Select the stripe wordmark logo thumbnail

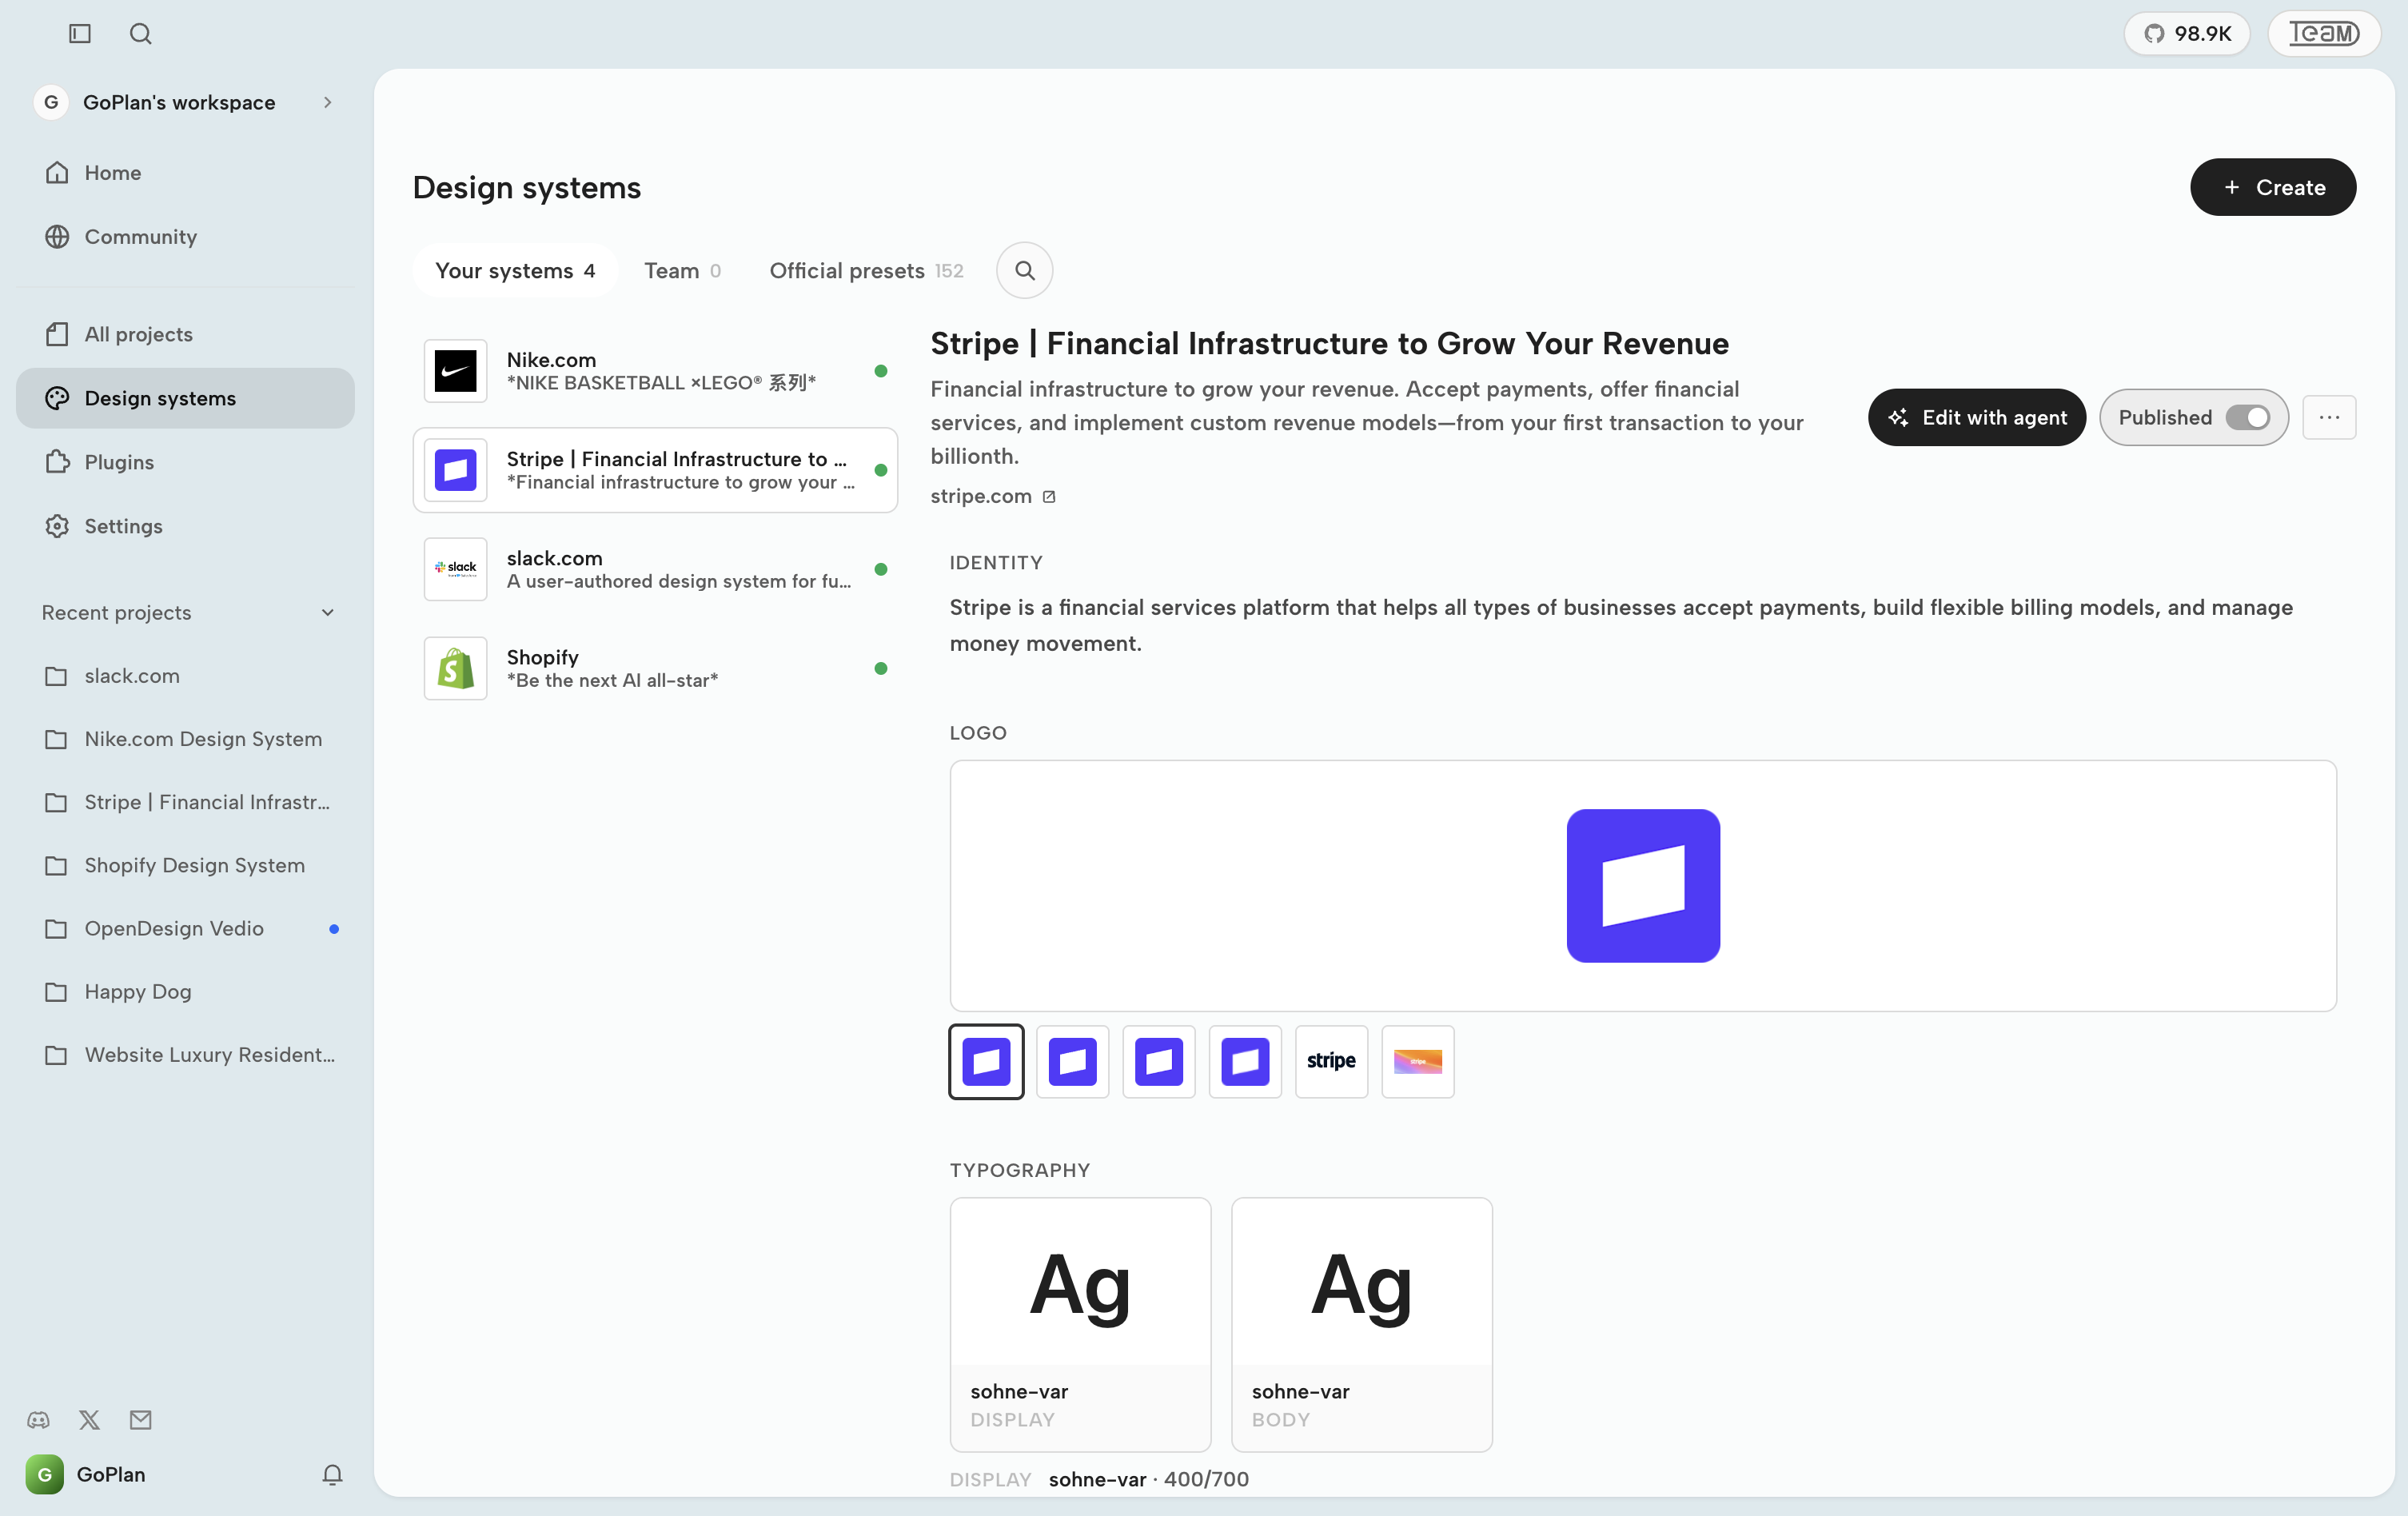tap(1331, 1062)
